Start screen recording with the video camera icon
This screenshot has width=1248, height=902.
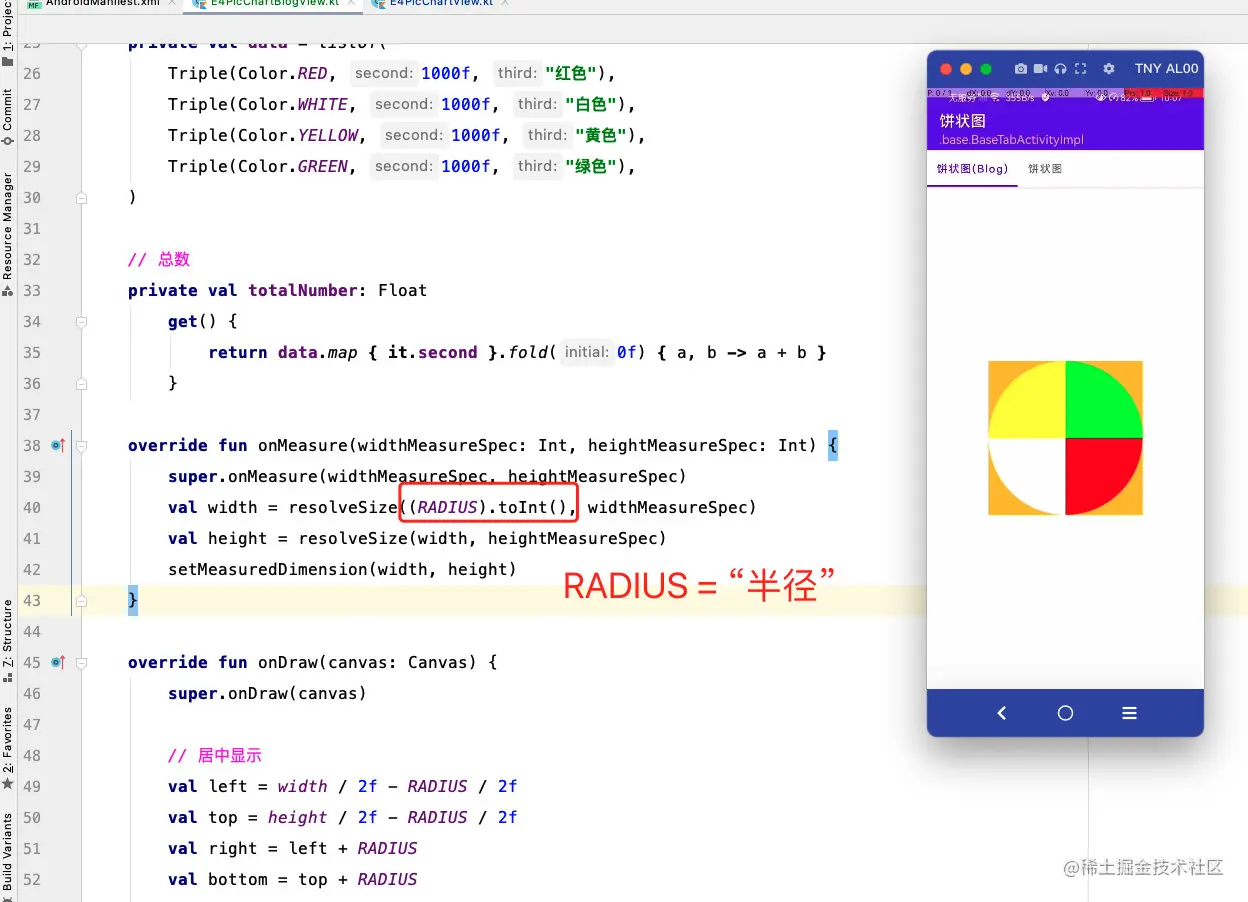pyautogui.click(x=1040, y=69)
